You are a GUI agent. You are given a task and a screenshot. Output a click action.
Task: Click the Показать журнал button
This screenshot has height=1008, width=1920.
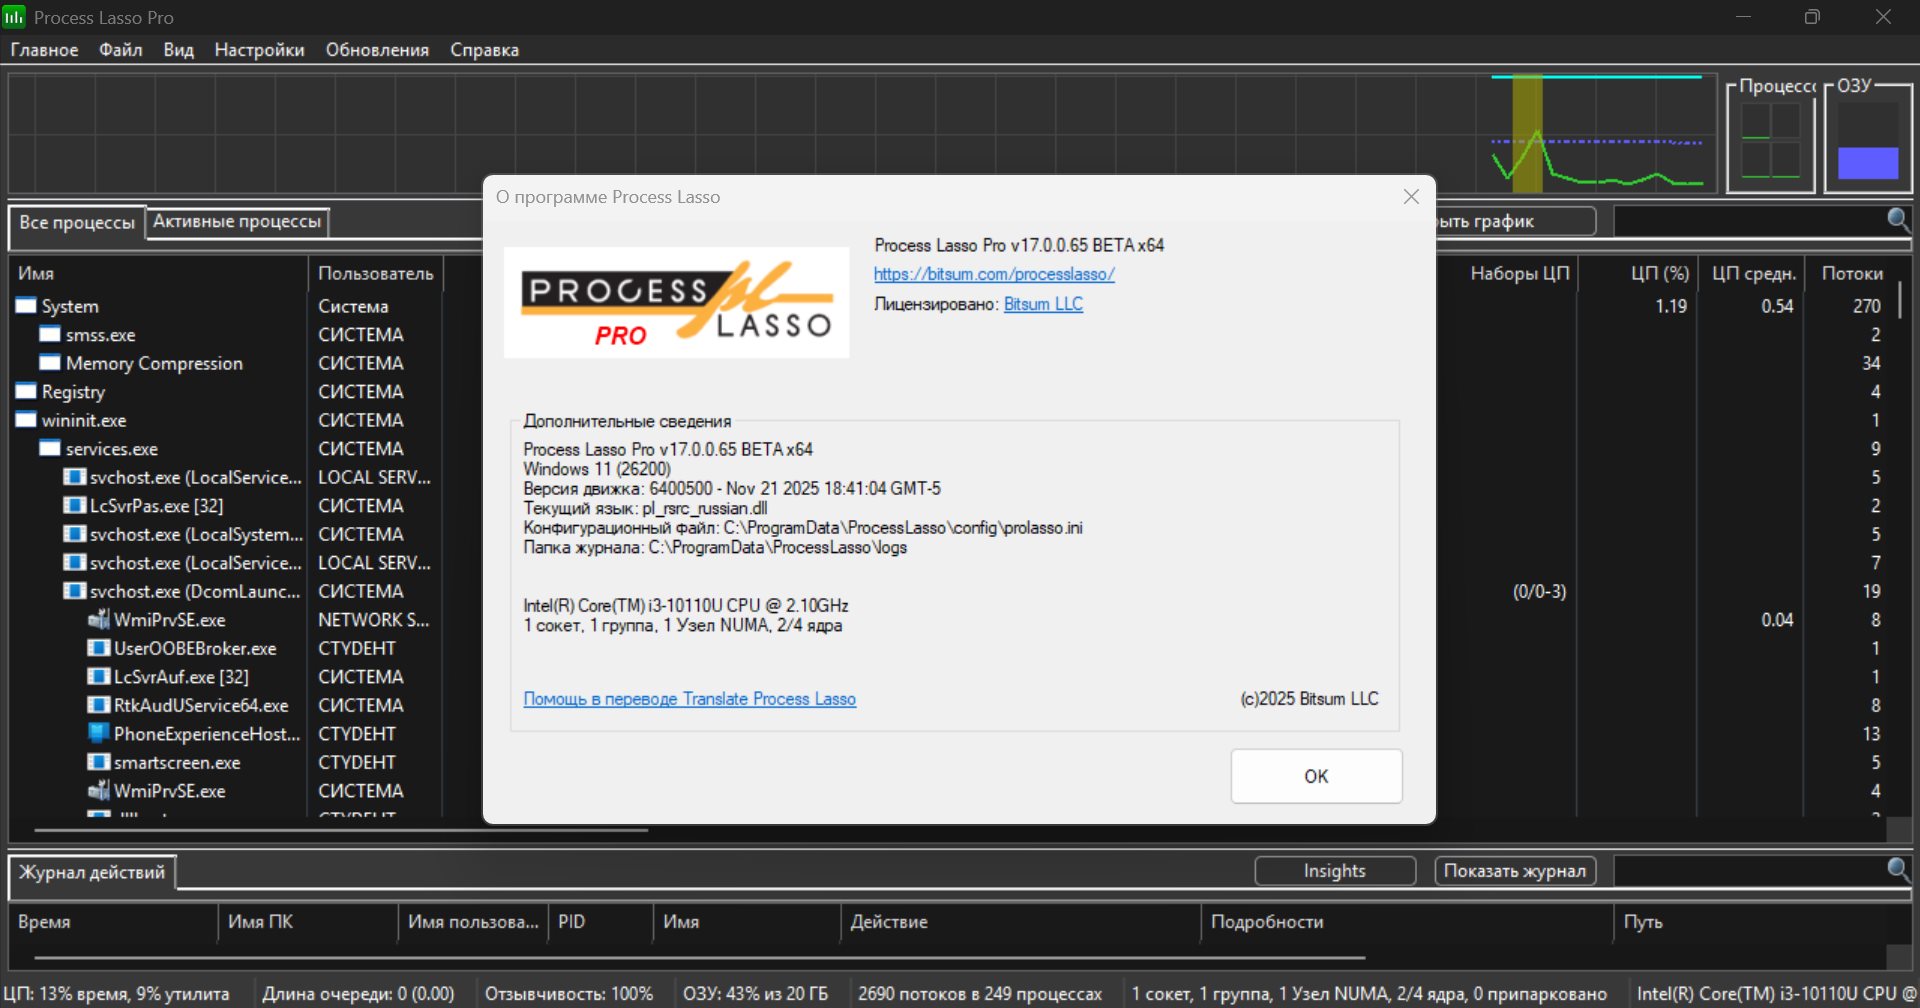click(x=1514, y=871)
